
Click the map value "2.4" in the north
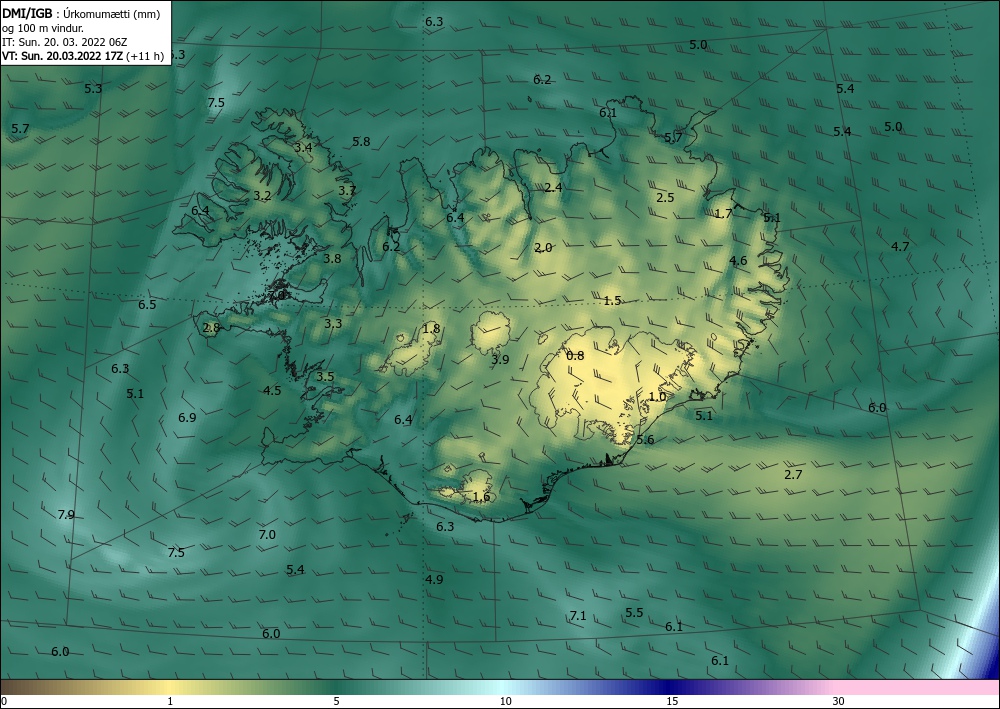[553, 187]
